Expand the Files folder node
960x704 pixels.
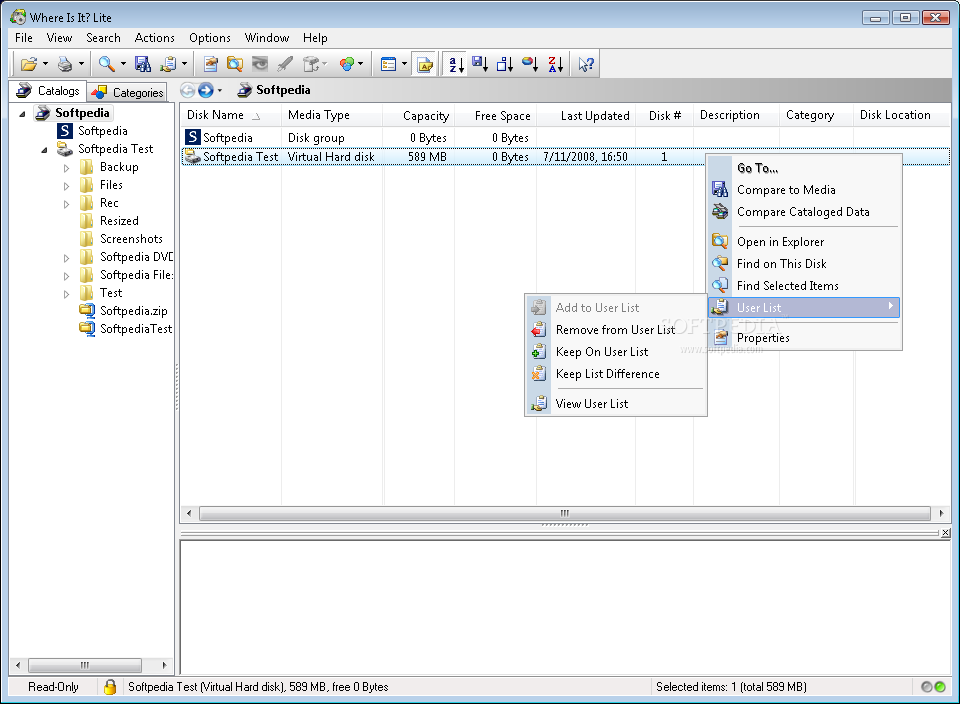click(x=66, y=185)
